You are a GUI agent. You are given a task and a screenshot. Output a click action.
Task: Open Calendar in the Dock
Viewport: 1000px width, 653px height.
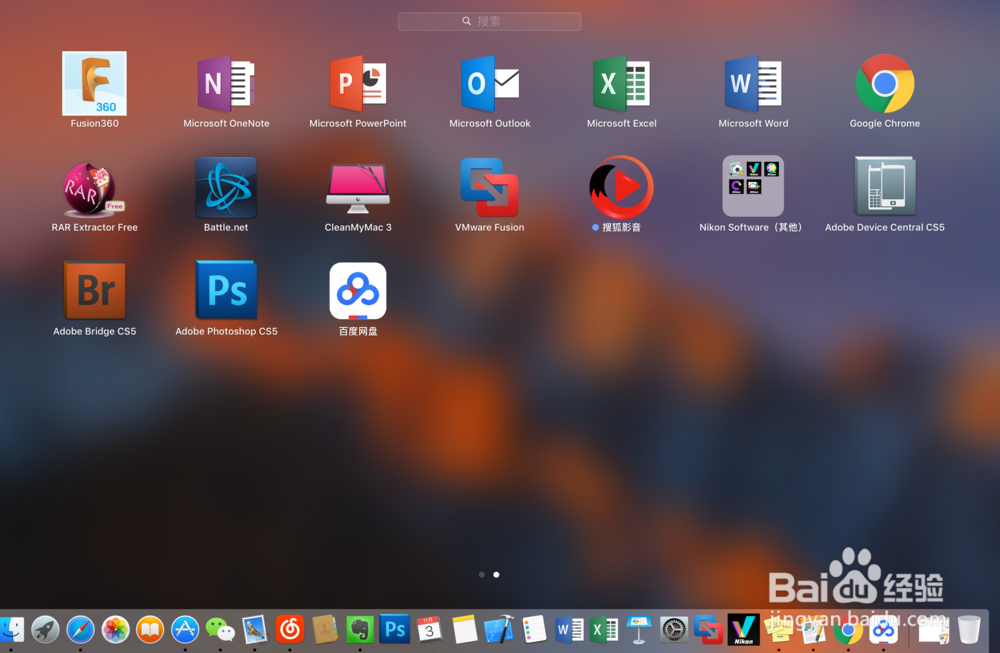(429, 629)
